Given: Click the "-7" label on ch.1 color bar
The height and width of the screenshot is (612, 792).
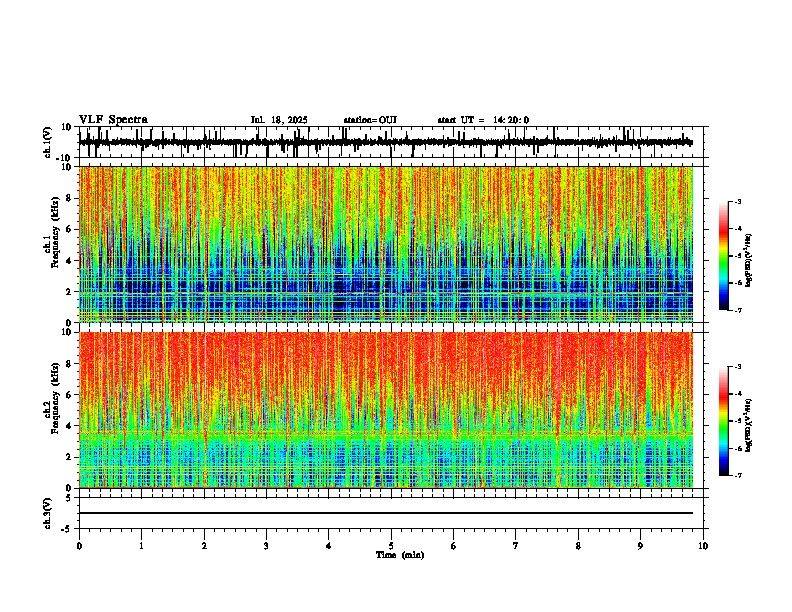Looking at the screenshot, I should pos(737,310).
